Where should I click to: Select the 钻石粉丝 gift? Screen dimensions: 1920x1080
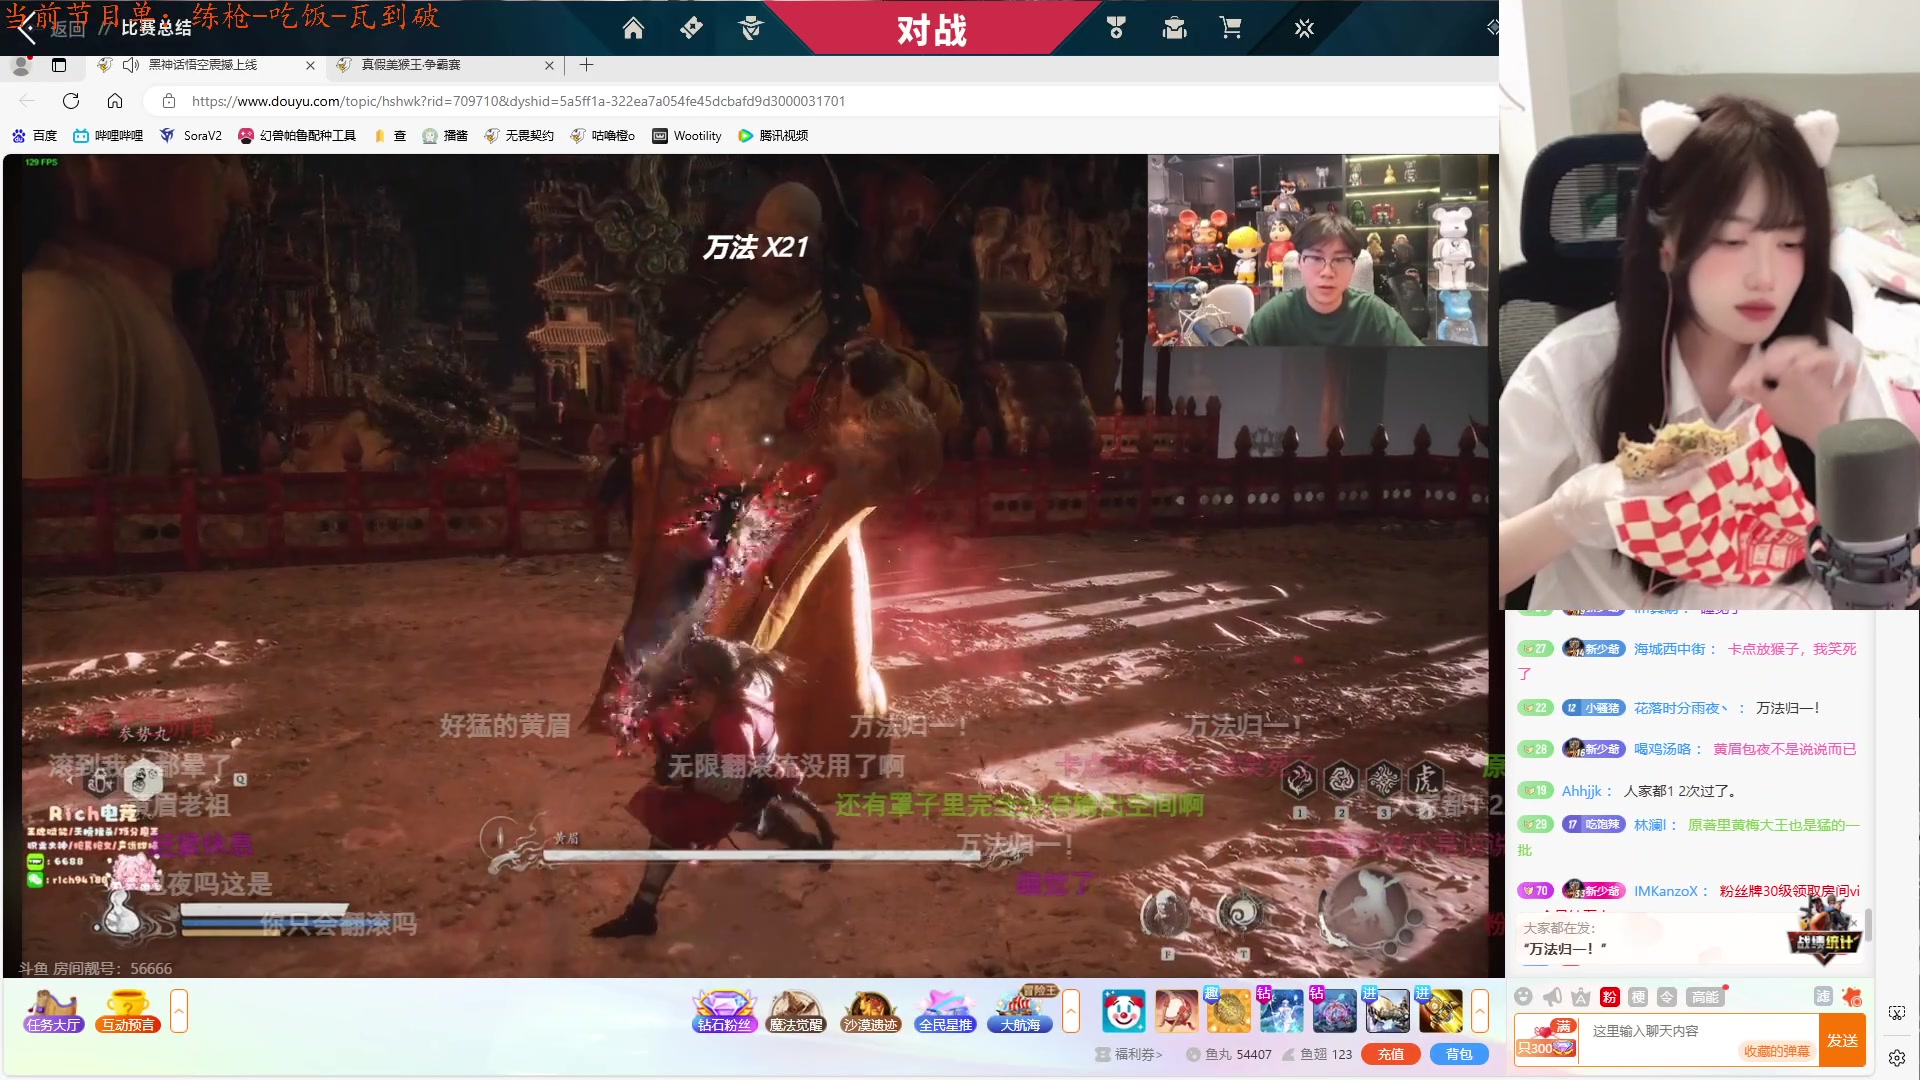[724, 1012]
